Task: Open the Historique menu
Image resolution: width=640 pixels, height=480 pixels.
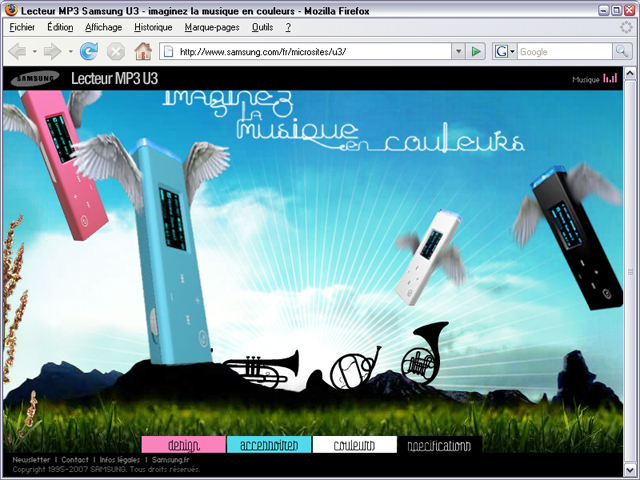Action: tap(153, 27)
